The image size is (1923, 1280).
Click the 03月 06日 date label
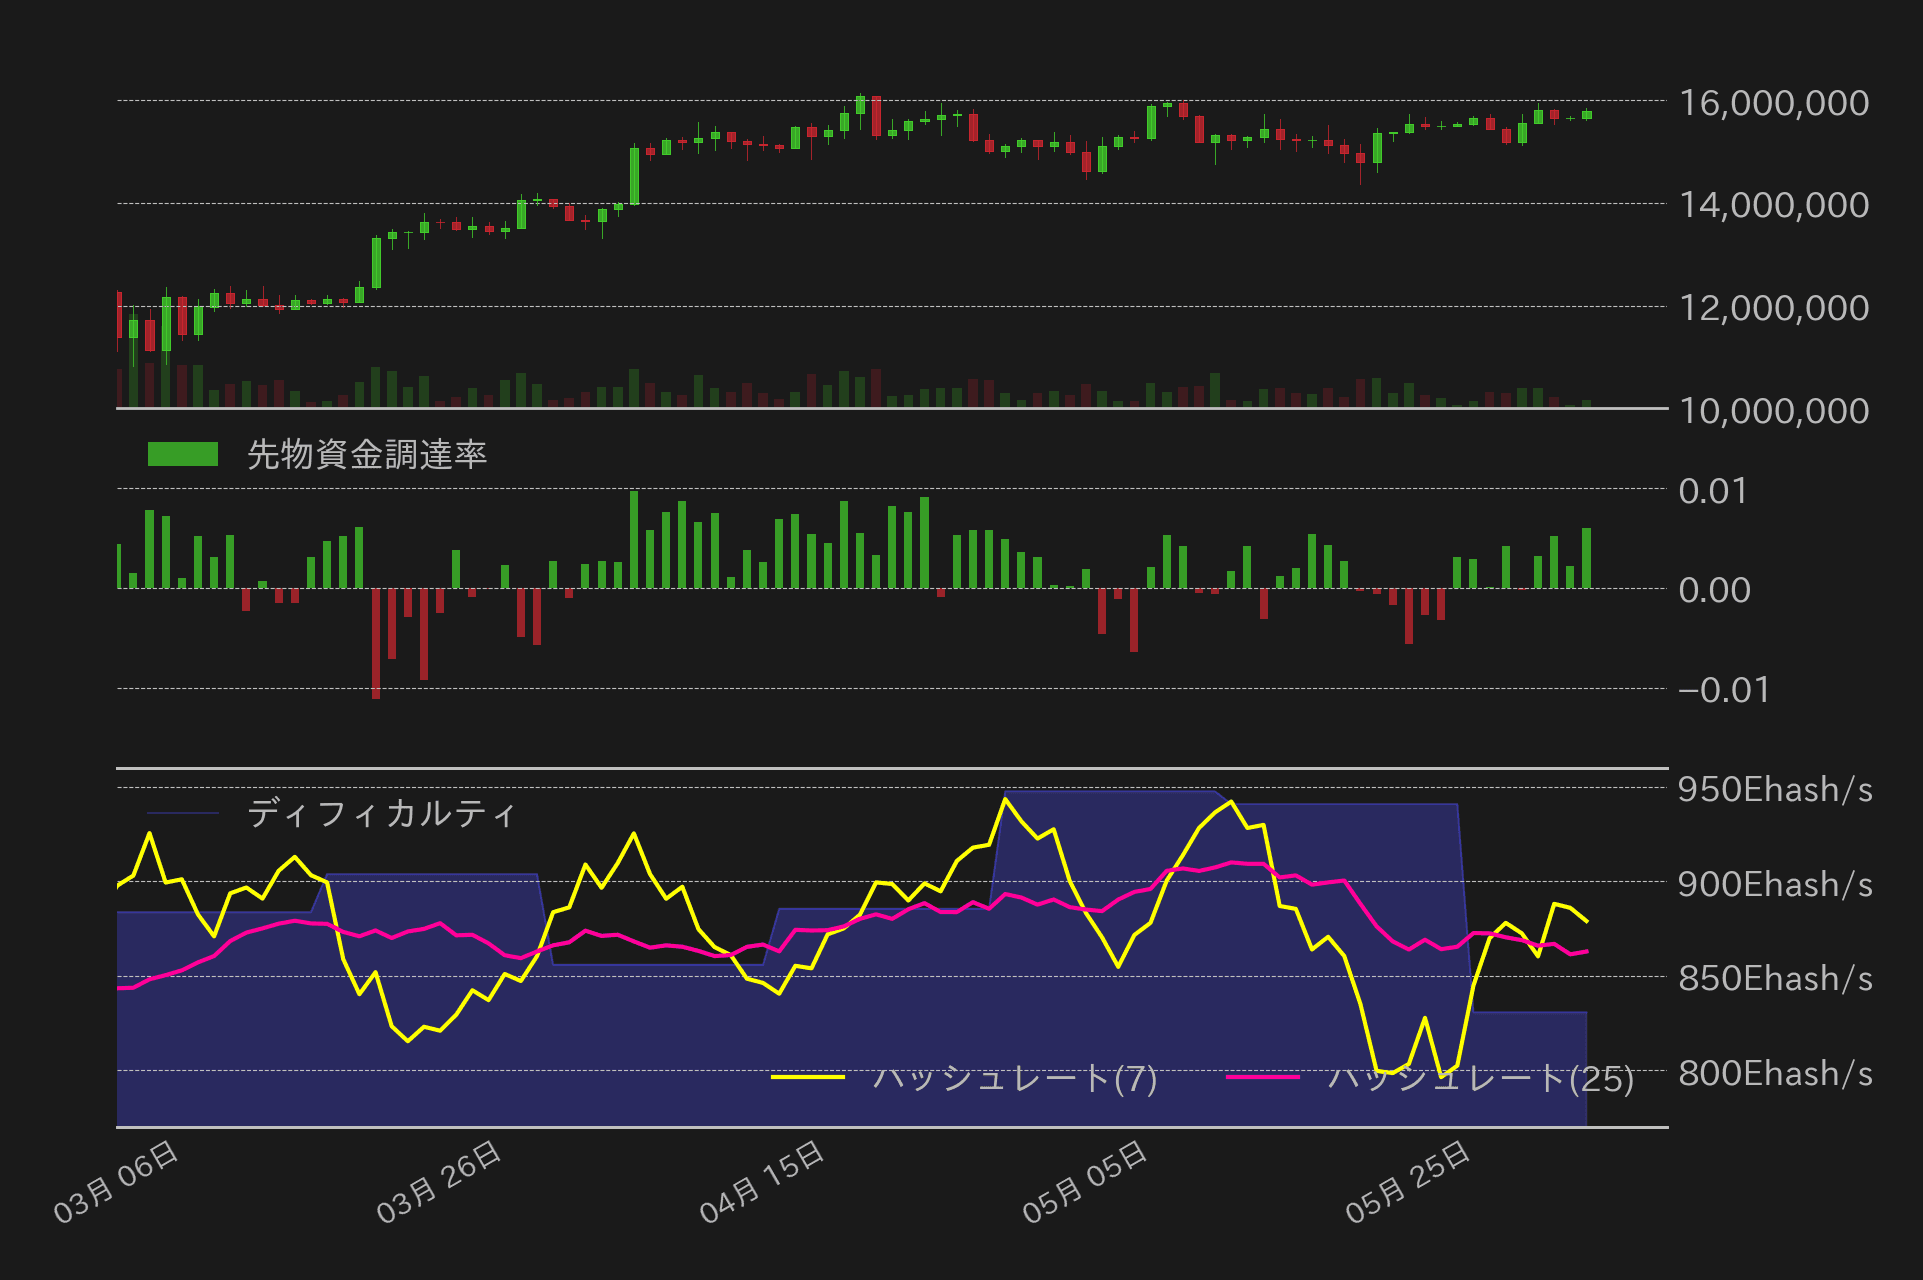click(117, 1182)
